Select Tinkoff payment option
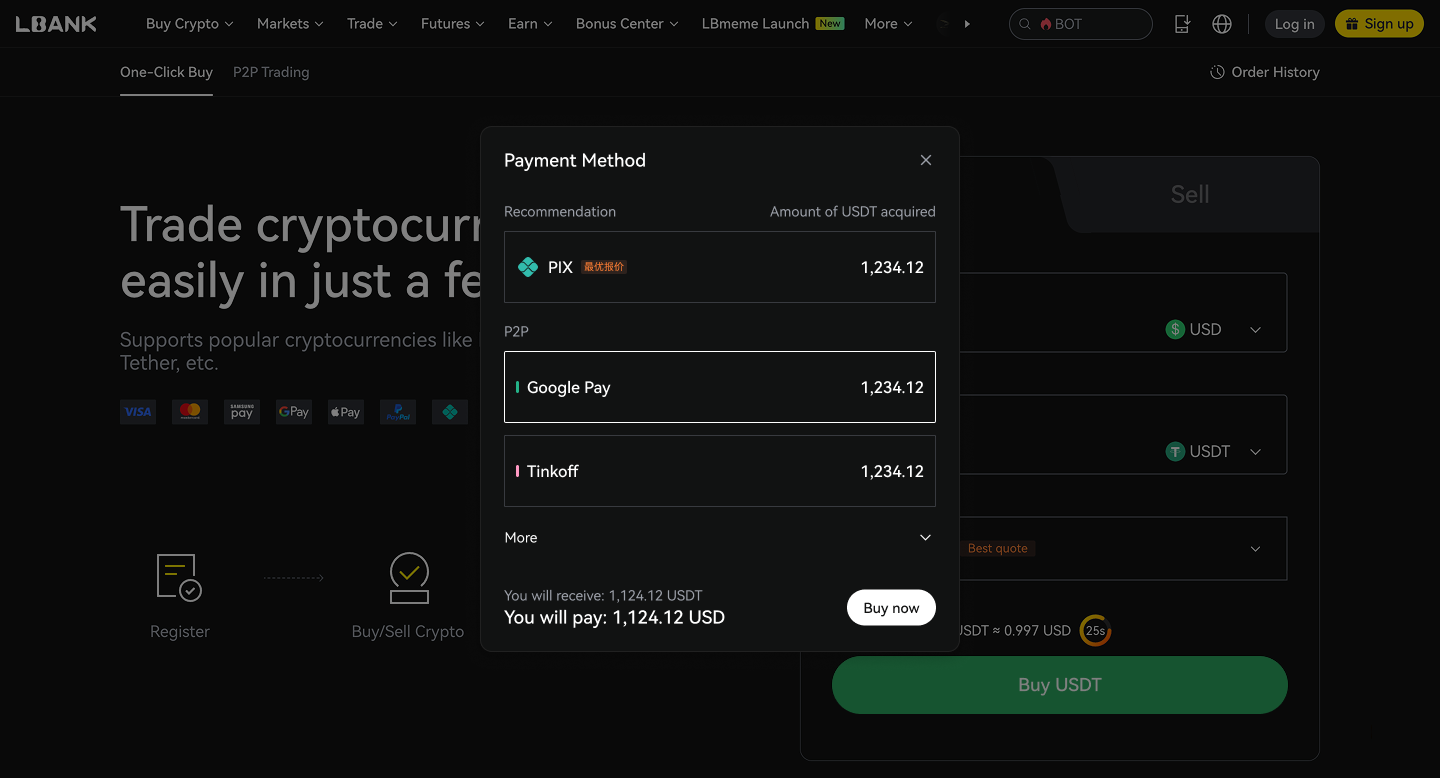The height and width of the screenshot is (778, 1440). coord(720,471)
